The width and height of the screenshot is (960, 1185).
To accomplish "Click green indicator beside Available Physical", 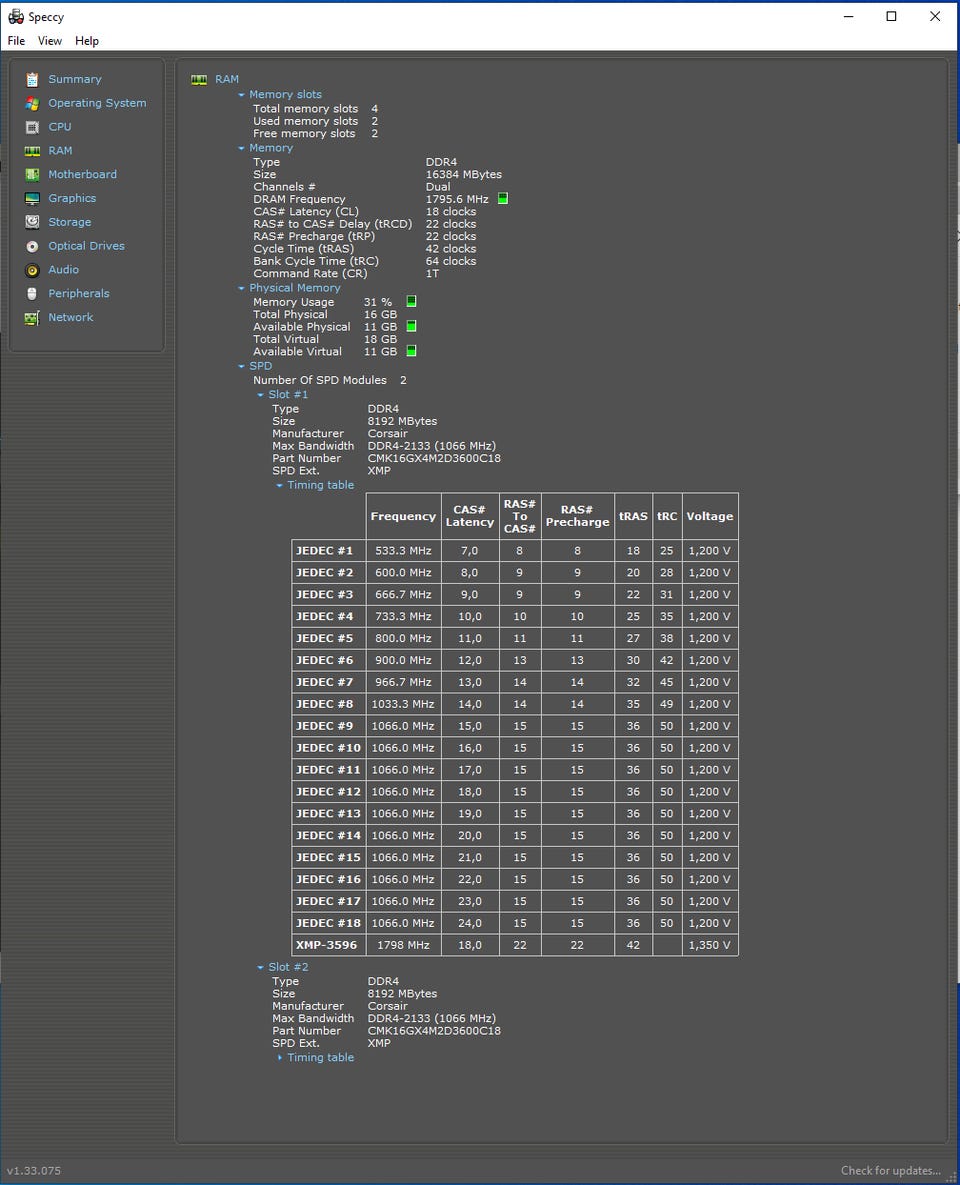I will tap(411, 326).
